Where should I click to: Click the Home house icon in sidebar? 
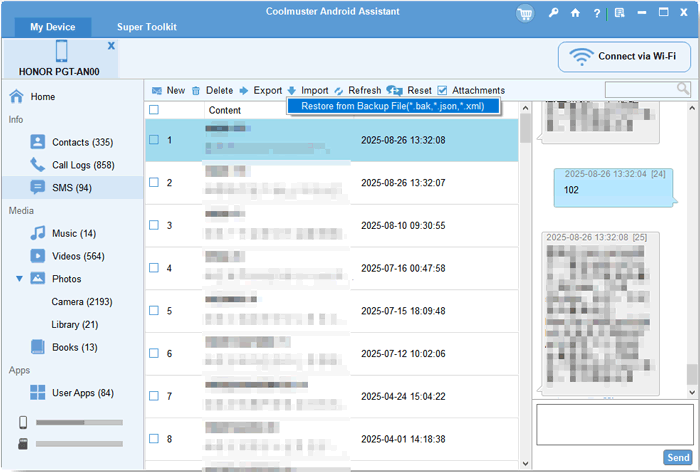pos(17,96)
